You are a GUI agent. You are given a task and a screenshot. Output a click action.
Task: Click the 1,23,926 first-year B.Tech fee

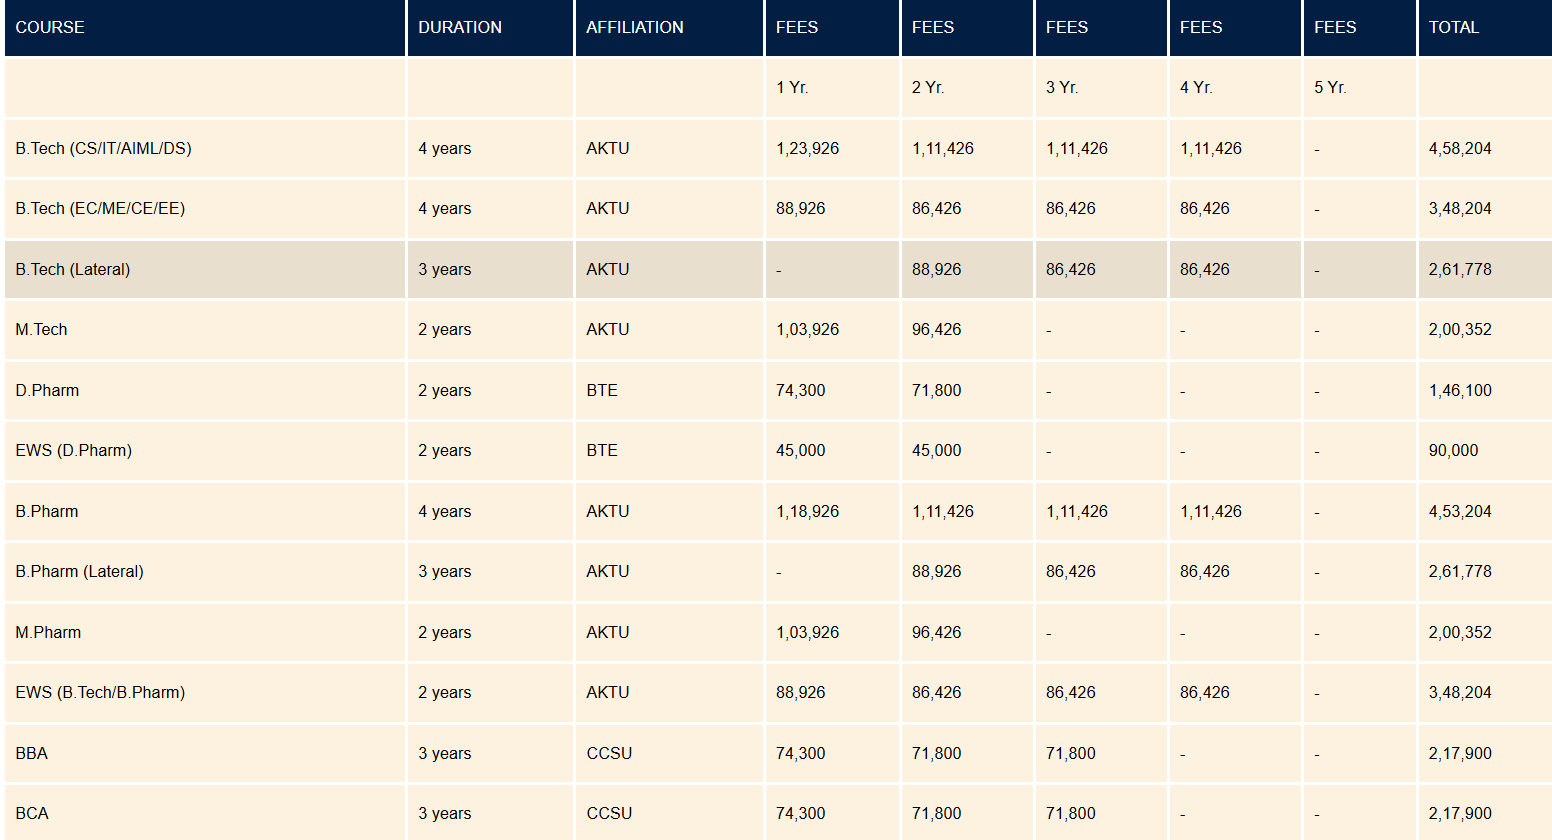807,149
